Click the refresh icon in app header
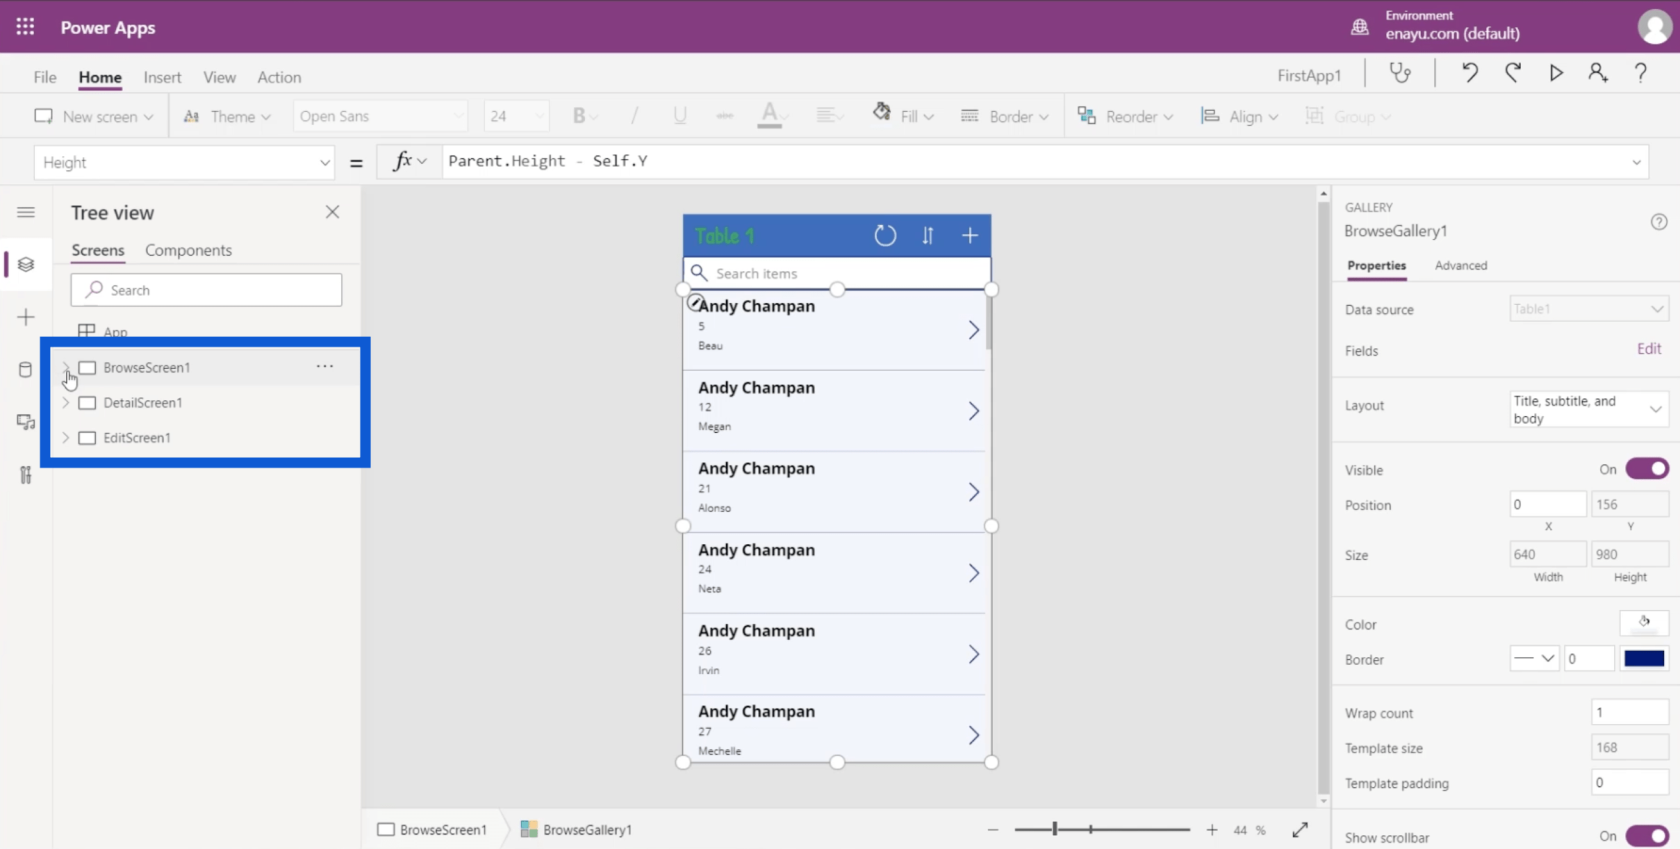Viewport: 1680px width, 849px height. (885, 236)
